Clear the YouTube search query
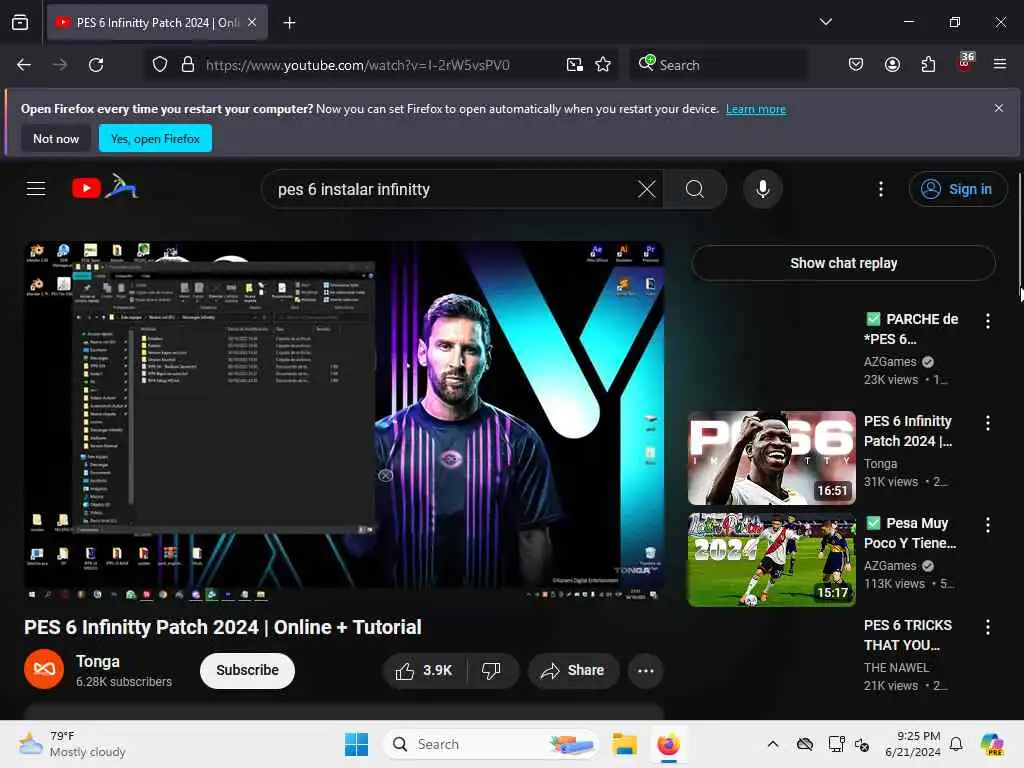Screen dimensions: 1024x768 click(647, 189)
